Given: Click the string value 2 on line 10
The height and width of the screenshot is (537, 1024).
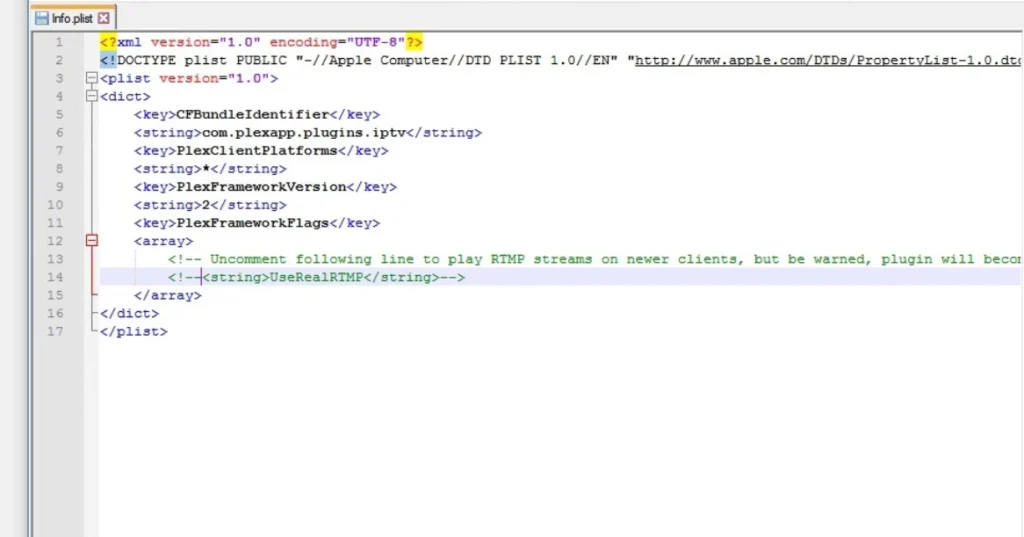Looking at the screenshot, I should pyautogui.click(x=206, y=205).
